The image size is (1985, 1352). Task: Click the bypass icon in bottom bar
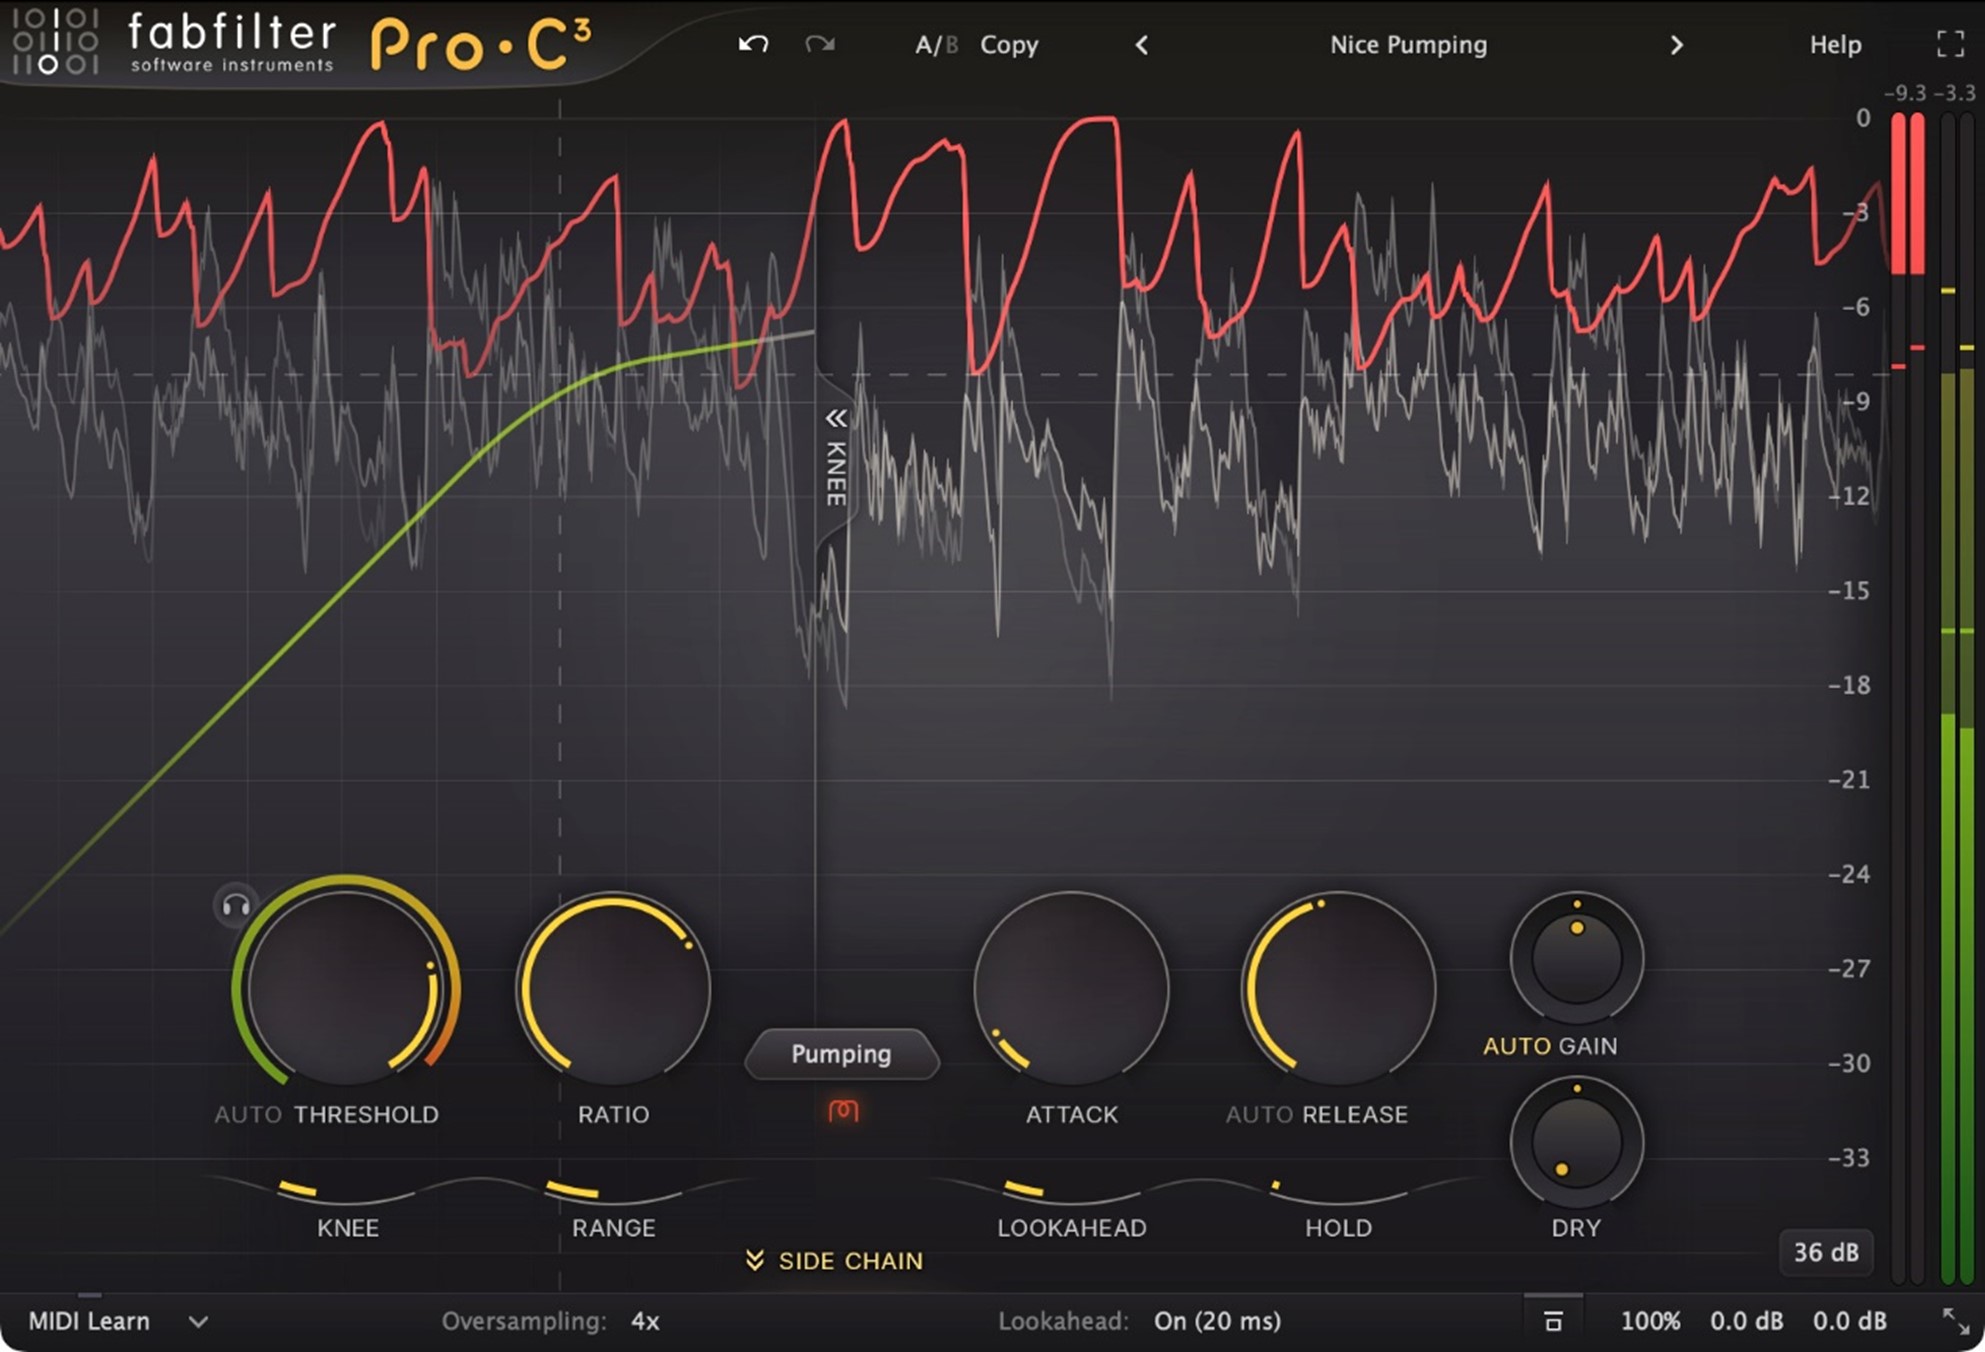click(x=1553, y=1321)
